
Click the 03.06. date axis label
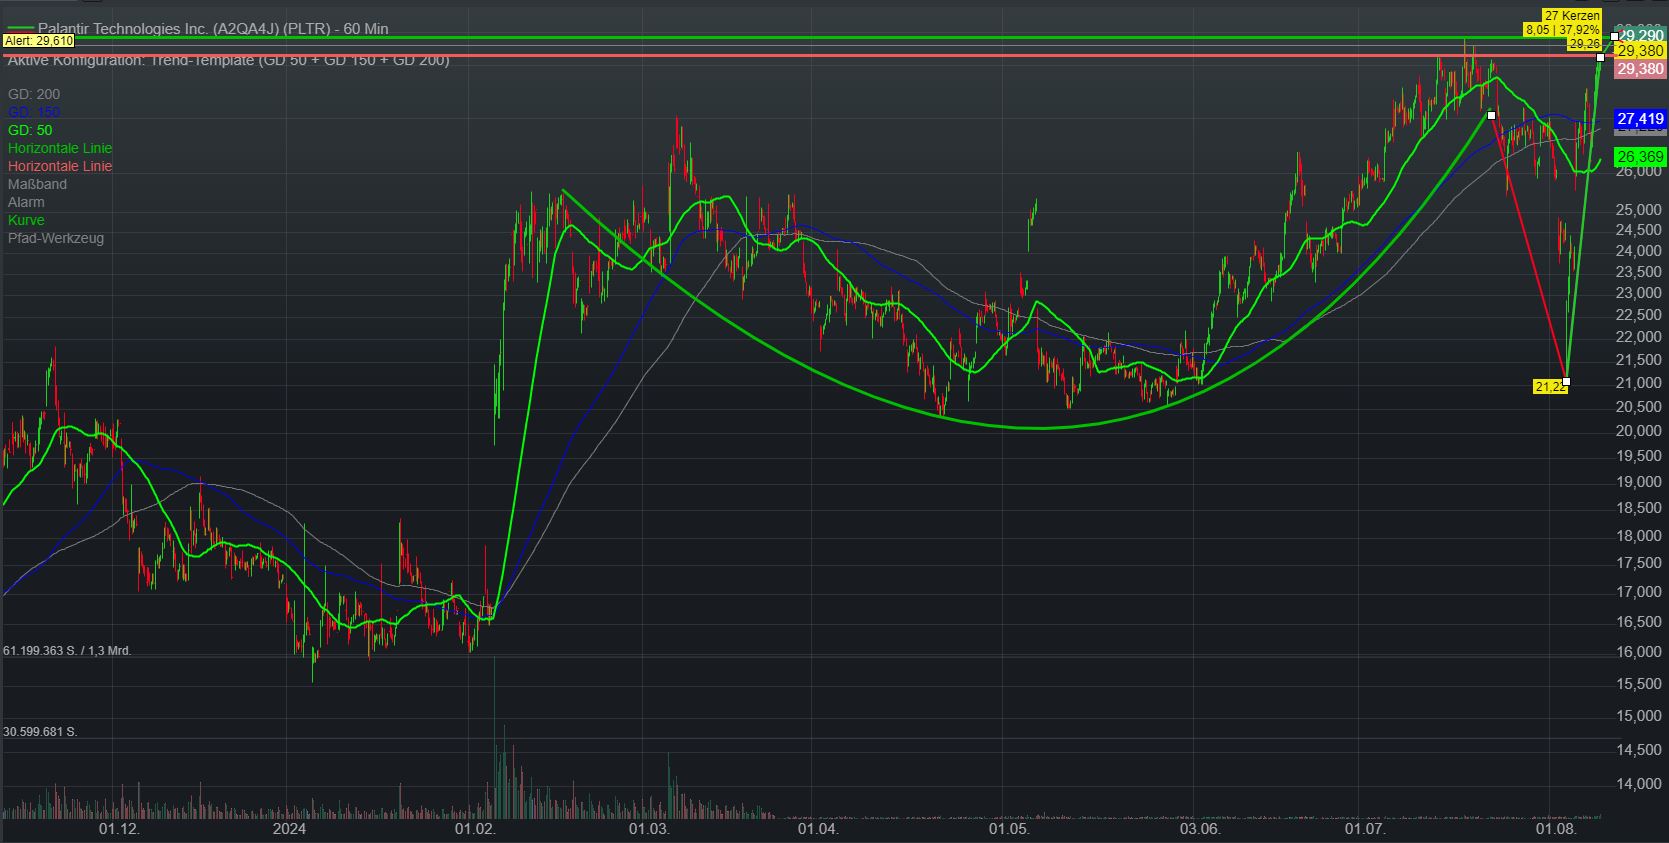click(1200, 829)
